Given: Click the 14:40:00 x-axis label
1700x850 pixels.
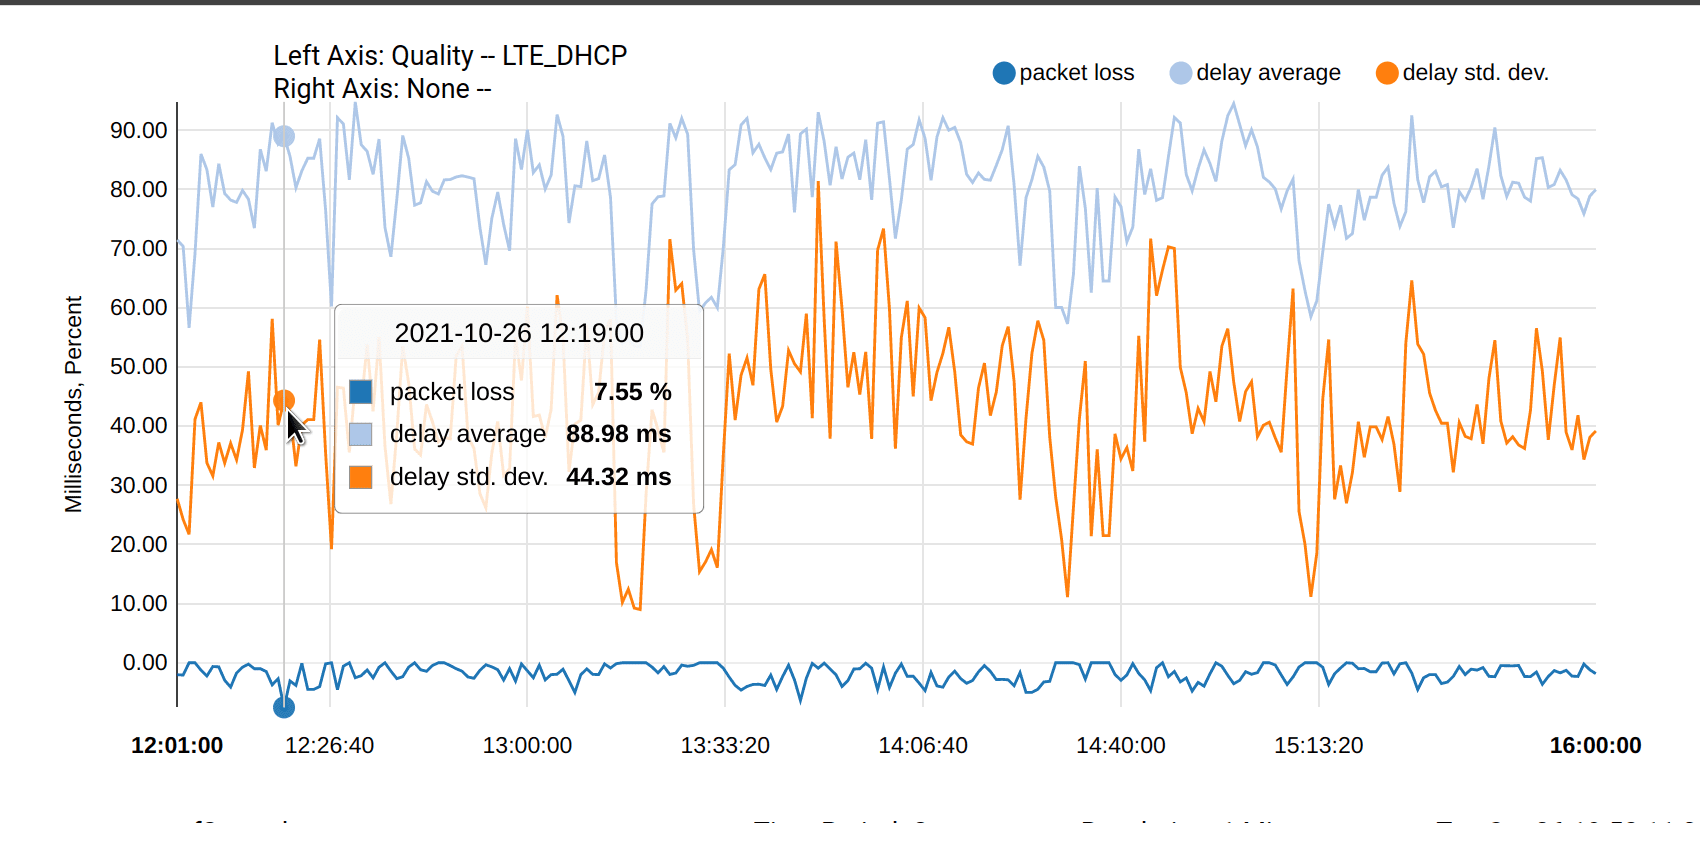Looking at the screenshot, I should click(x=1121, y=746).
